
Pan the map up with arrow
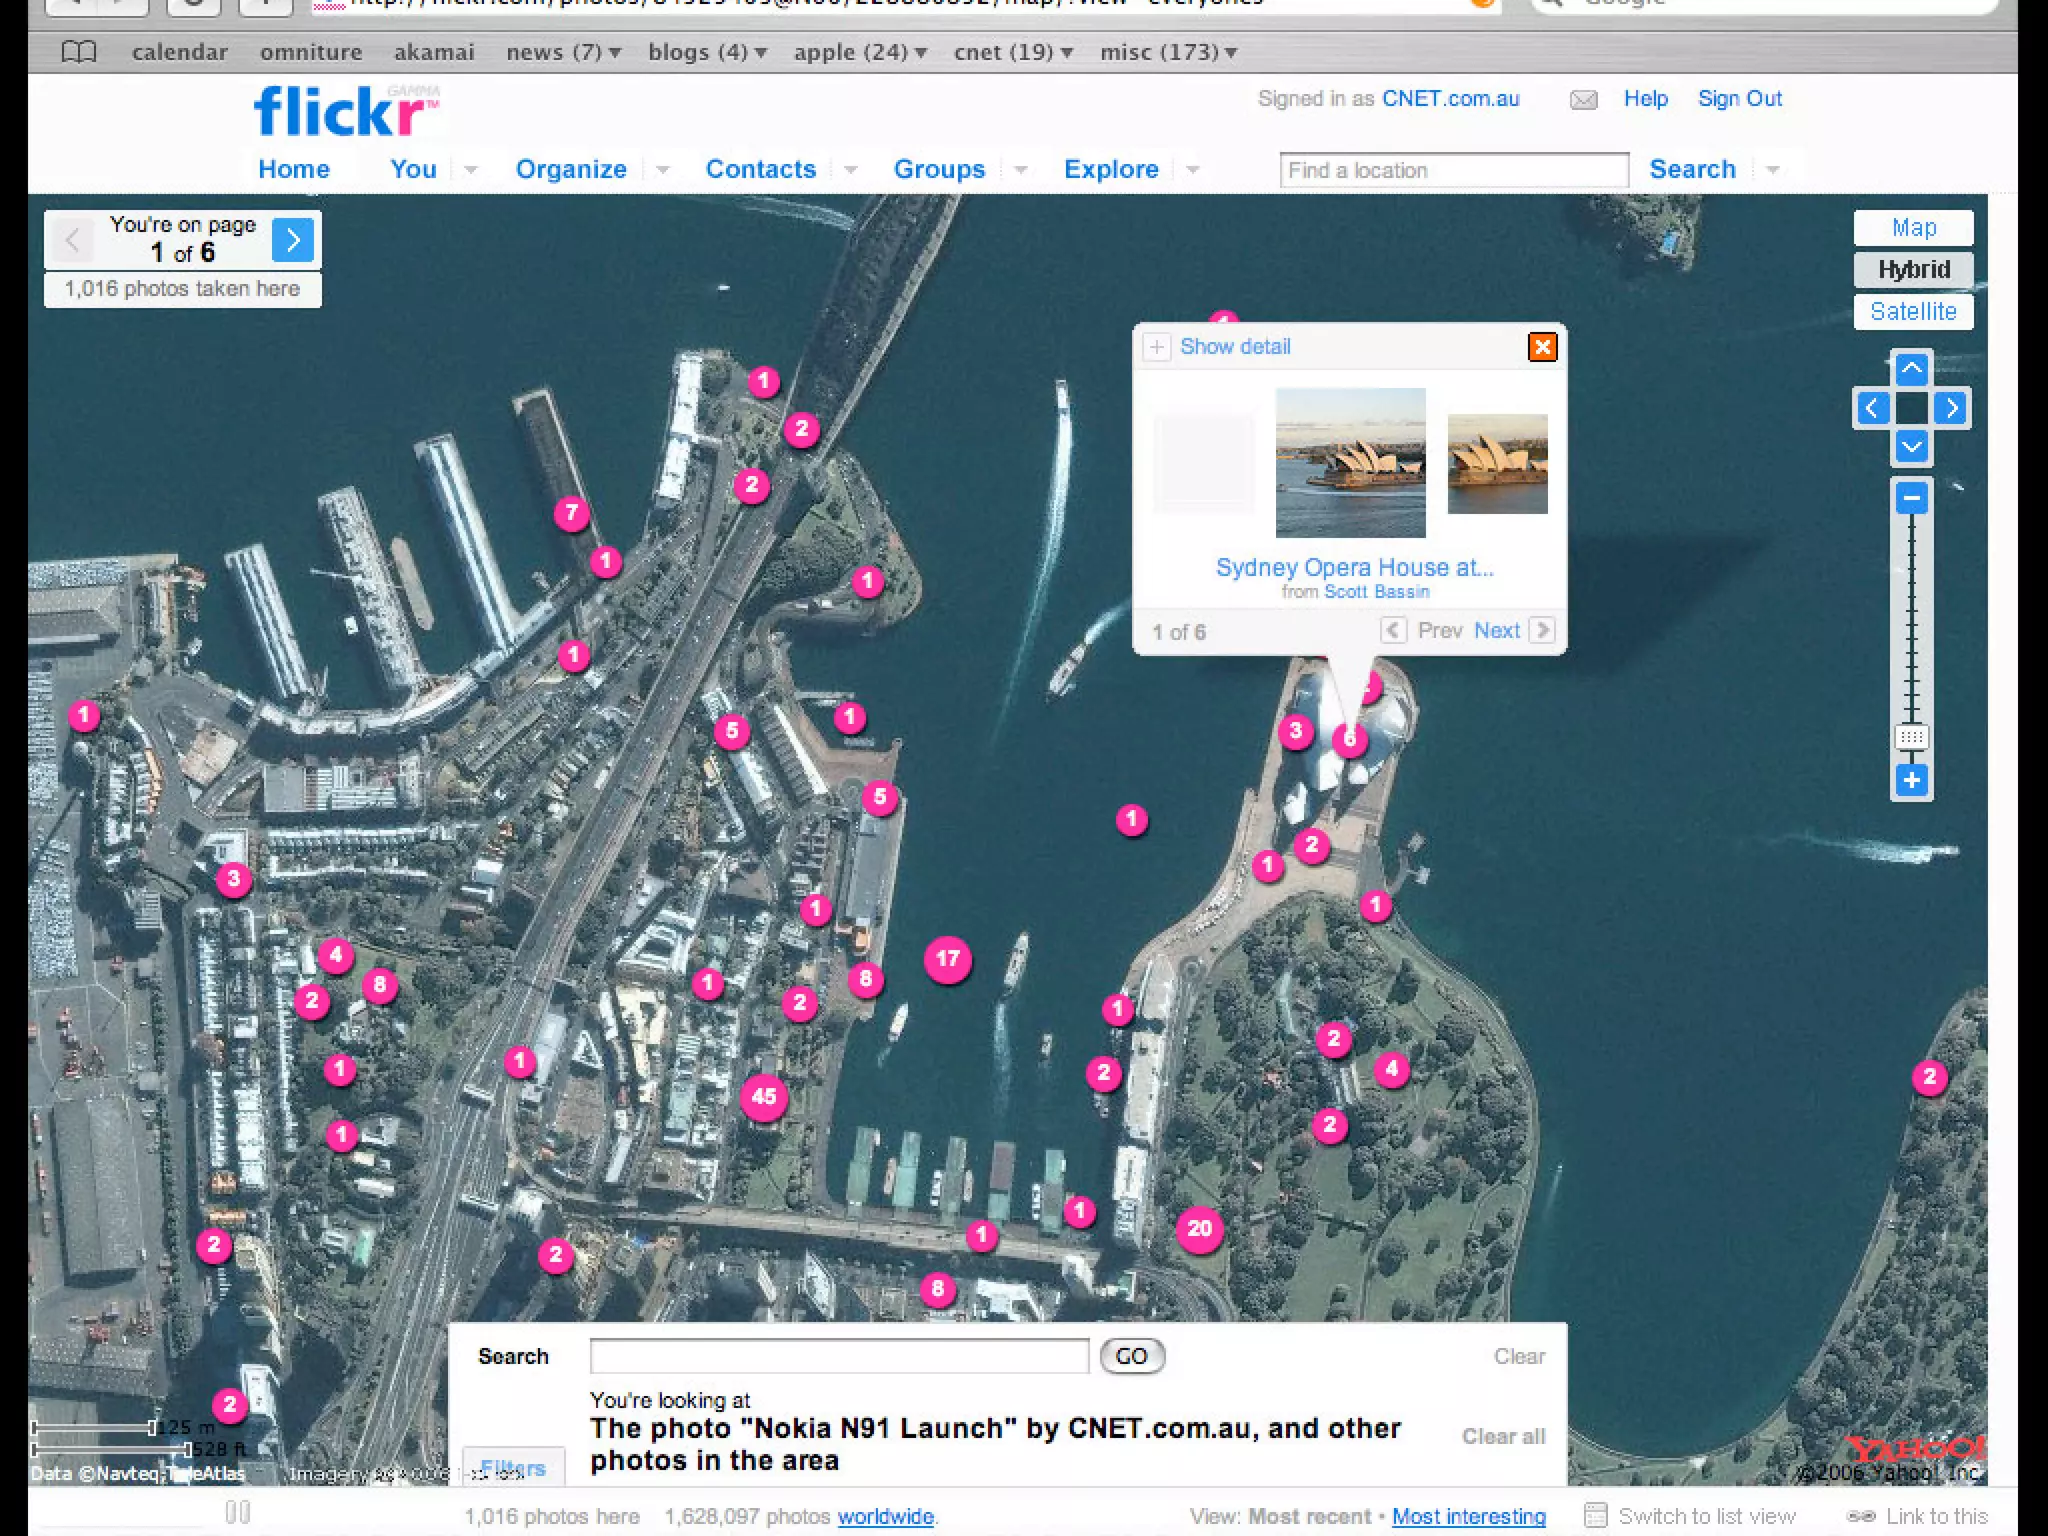(x=1911, y=369)
